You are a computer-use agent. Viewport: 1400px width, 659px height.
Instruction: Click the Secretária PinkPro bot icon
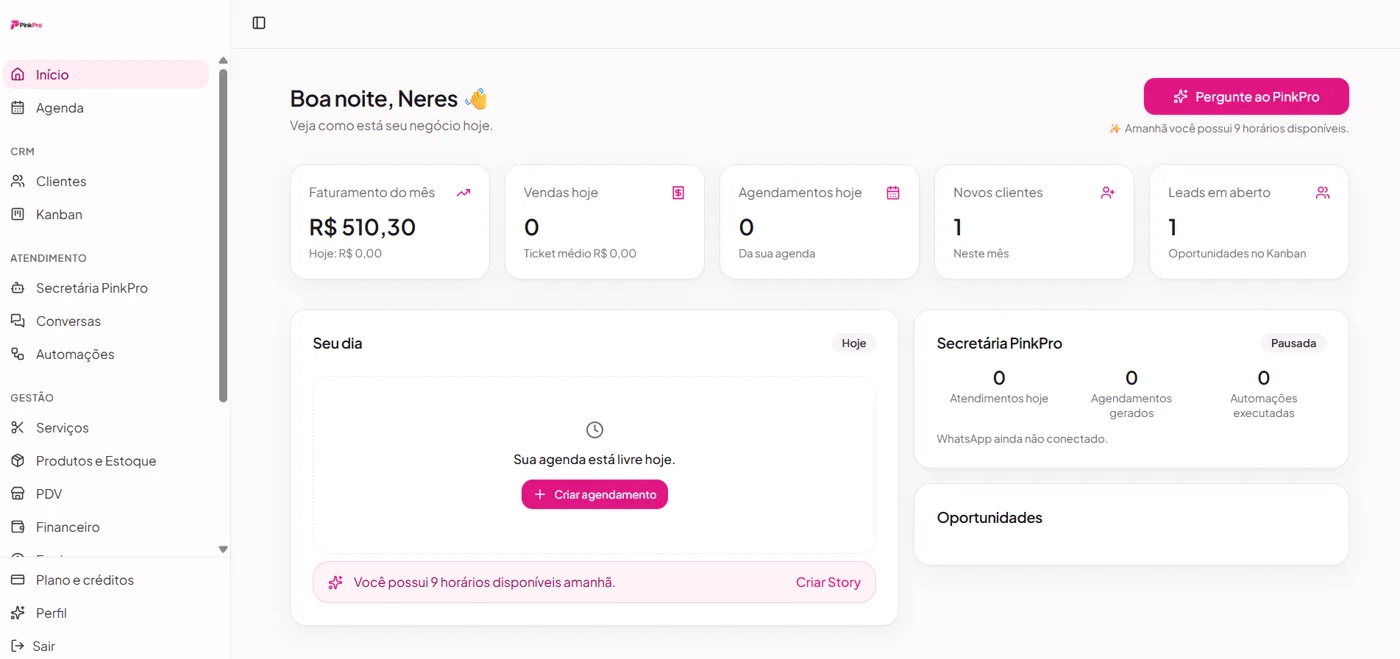(x=17, y=288)
